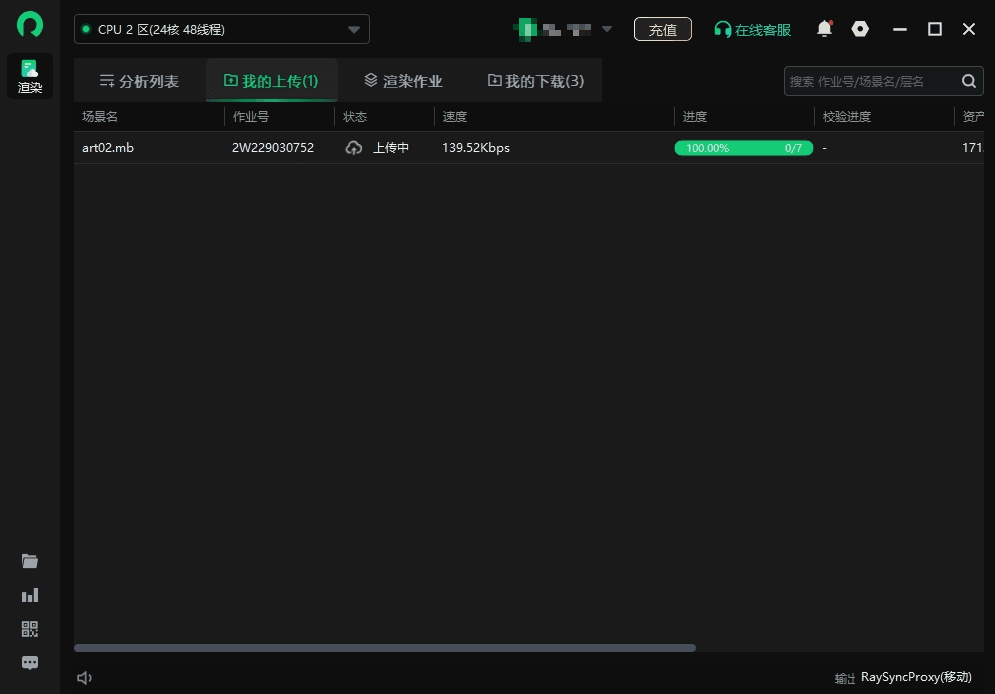Click the notification bell icon
Image resolution: width=995 pixels, height=694 pixels.
pyautogui.click(x=824, y=29)
